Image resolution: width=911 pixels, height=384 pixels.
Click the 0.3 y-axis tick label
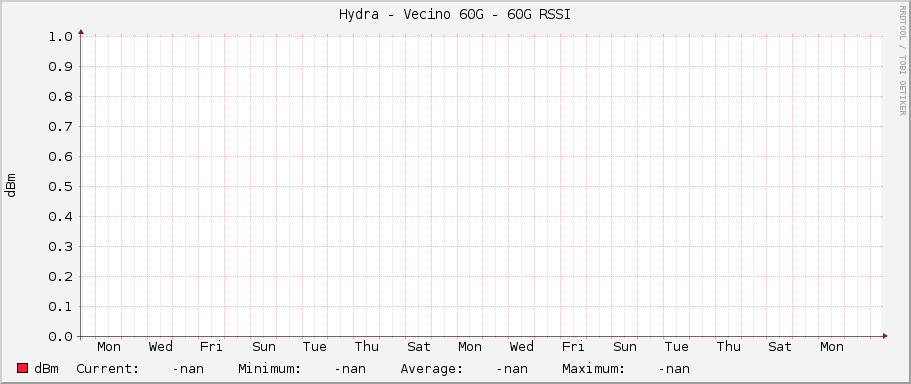point(61,247)
